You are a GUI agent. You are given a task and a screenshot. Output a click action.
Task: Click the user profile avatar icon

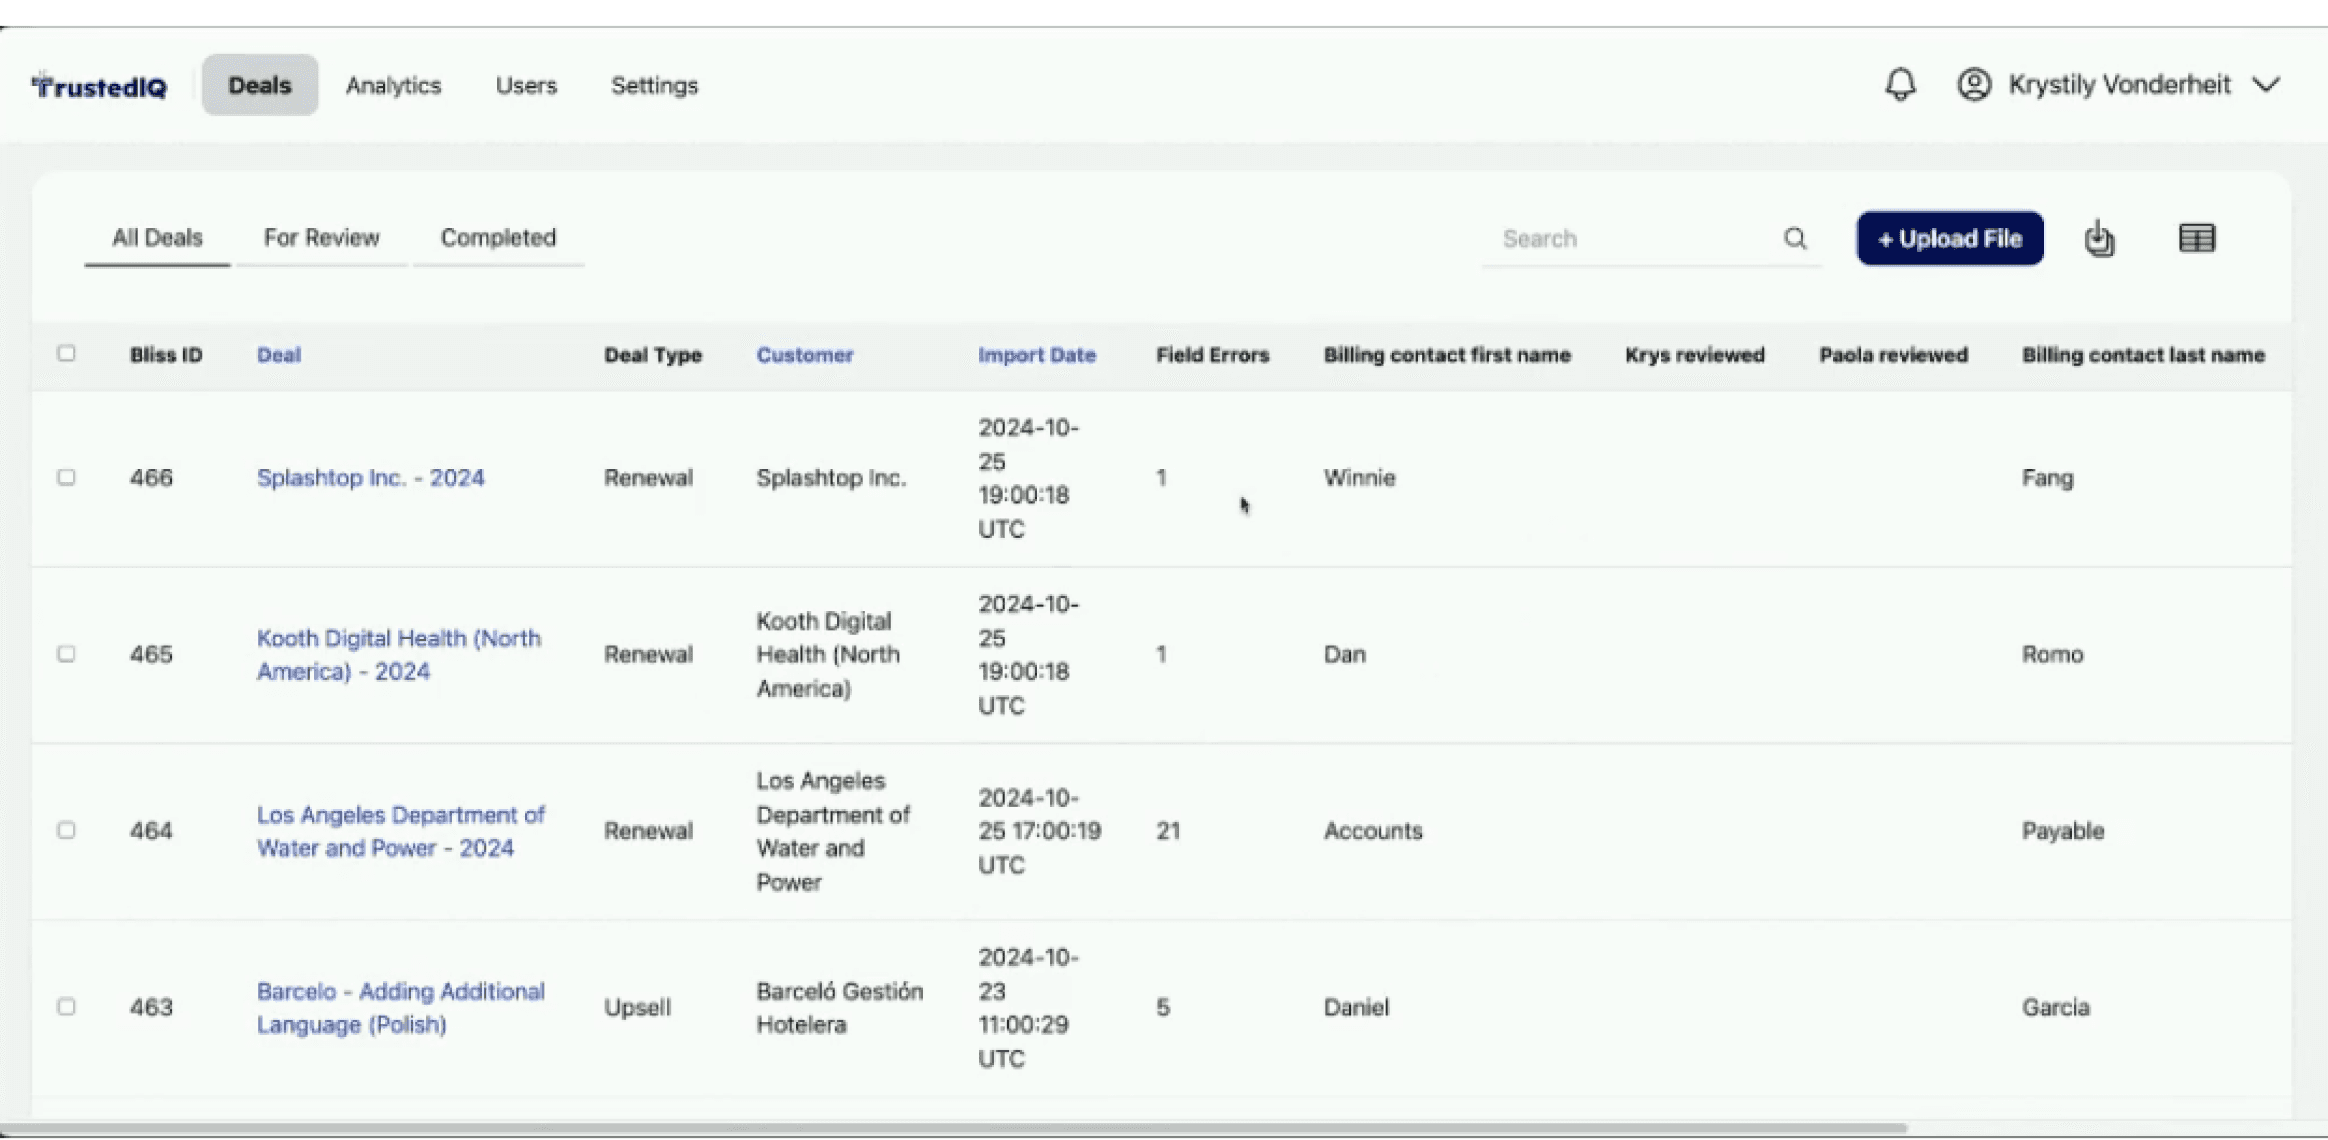[1973, 85]
